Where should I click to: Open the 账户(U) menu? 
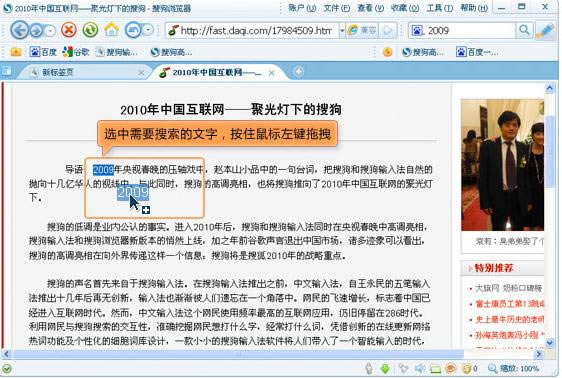click(x=302, y=8)
